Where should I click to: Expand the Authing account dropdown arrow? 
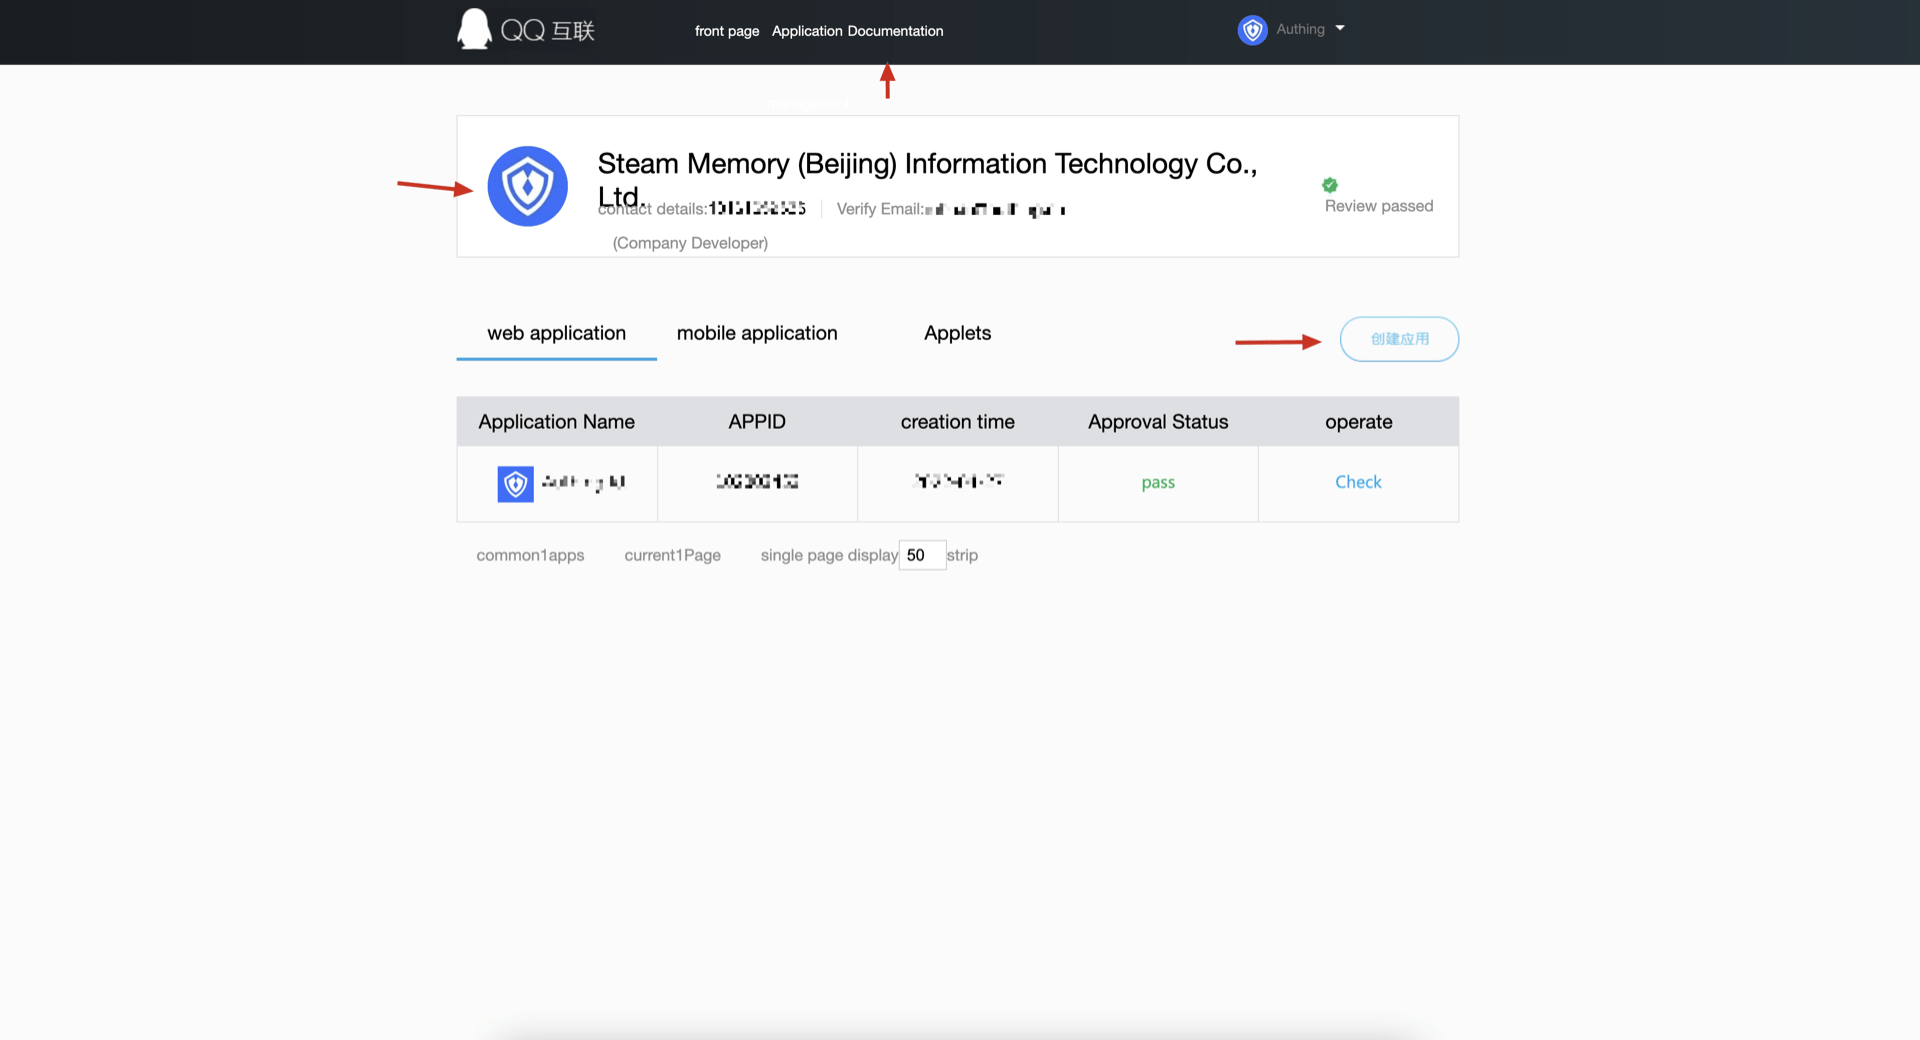1340,28
